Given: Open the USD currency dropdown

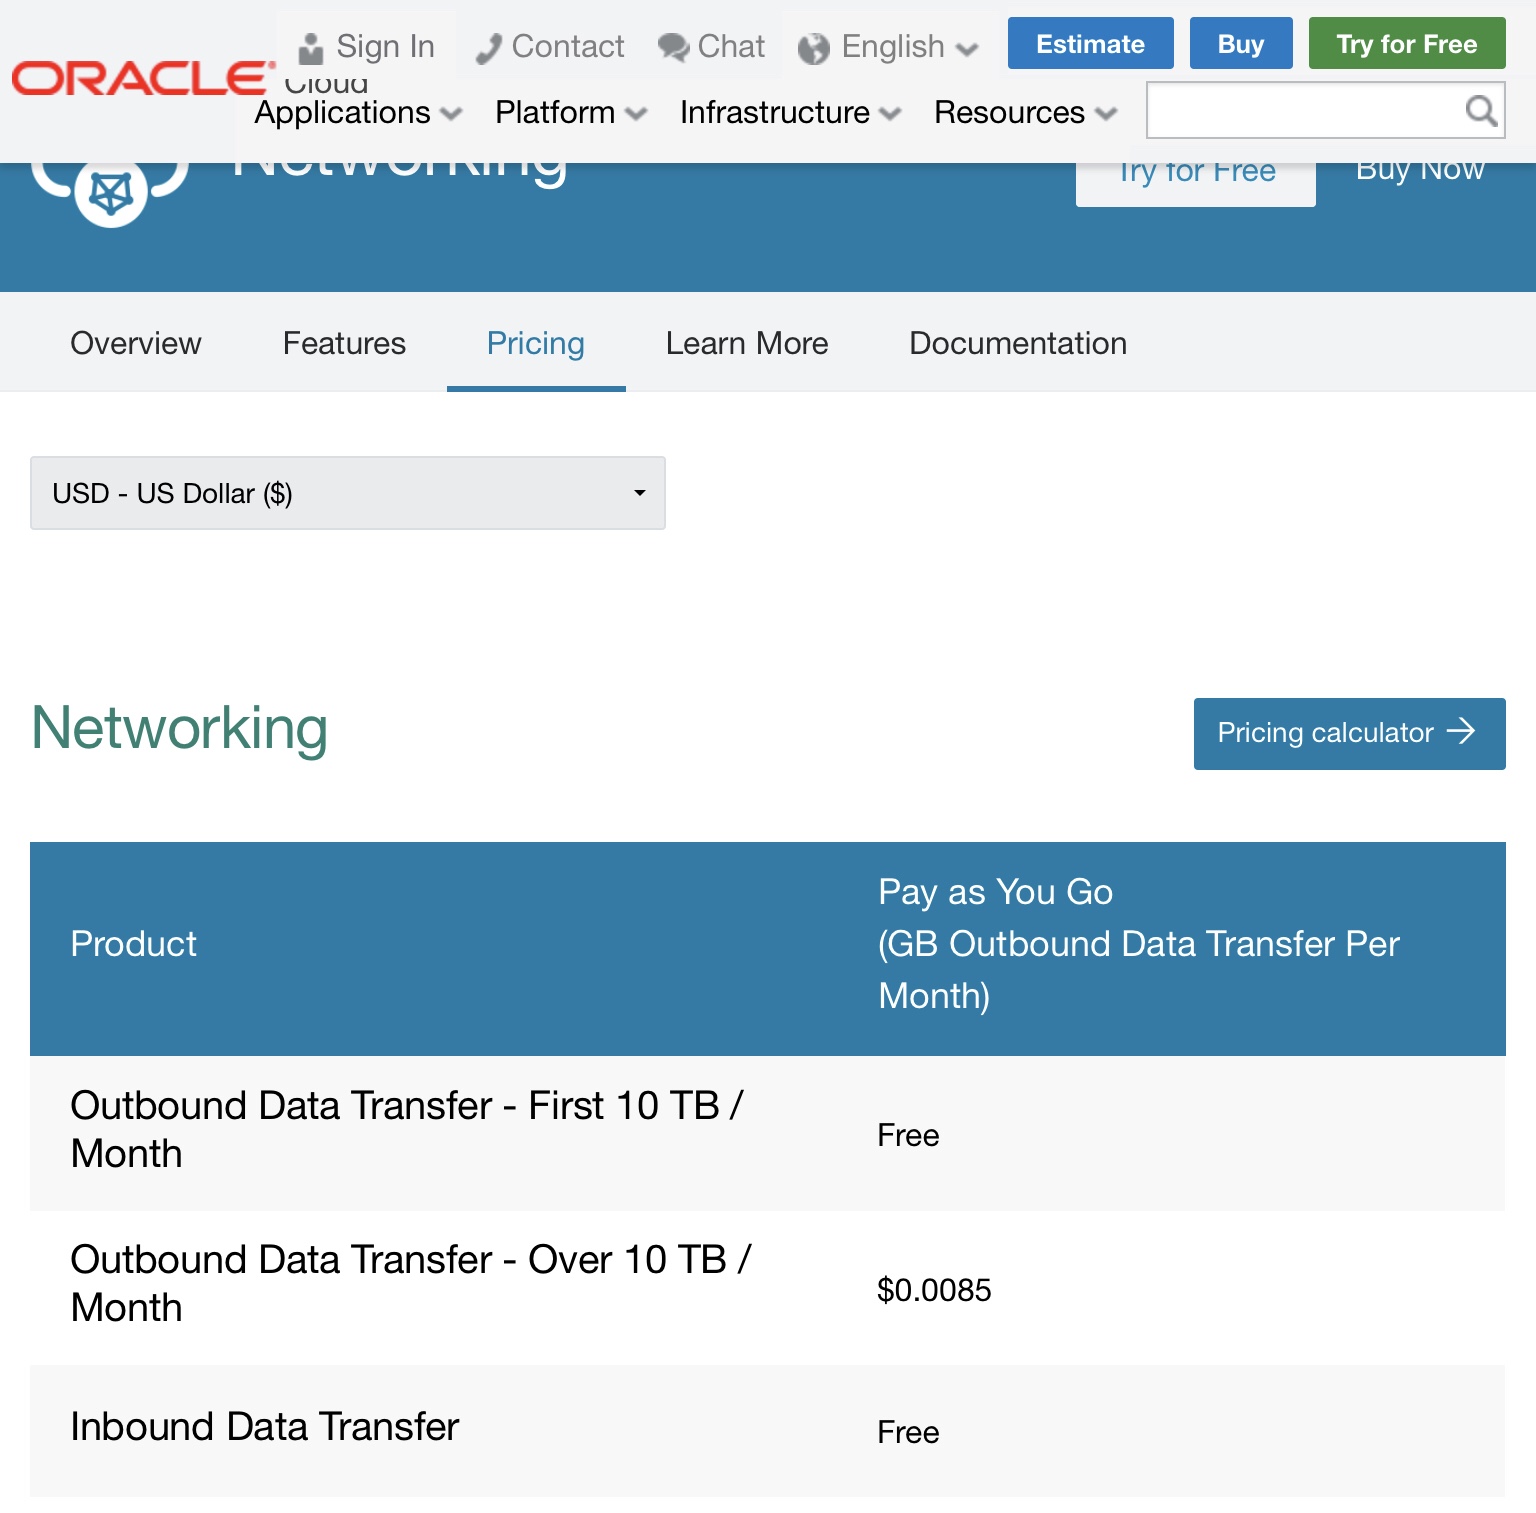Looking at the screenshot, I should [x=347, y=493].
